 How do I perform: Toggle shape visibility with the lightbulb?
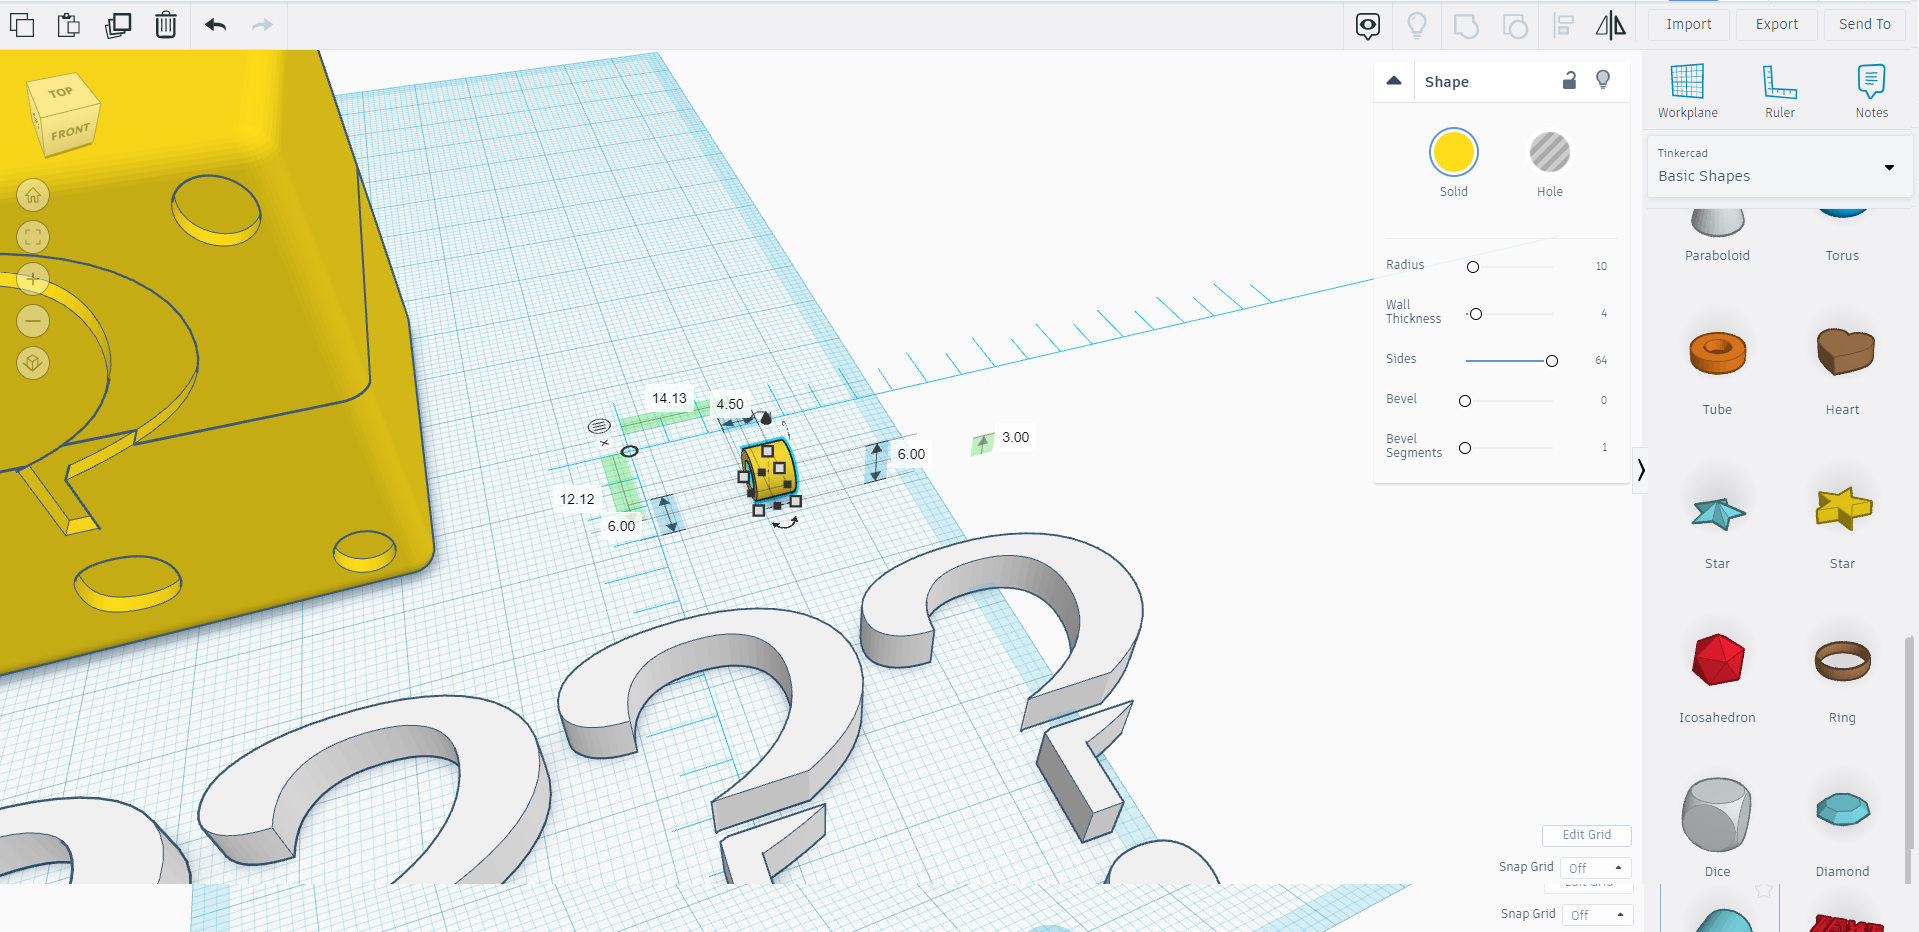1603,79
